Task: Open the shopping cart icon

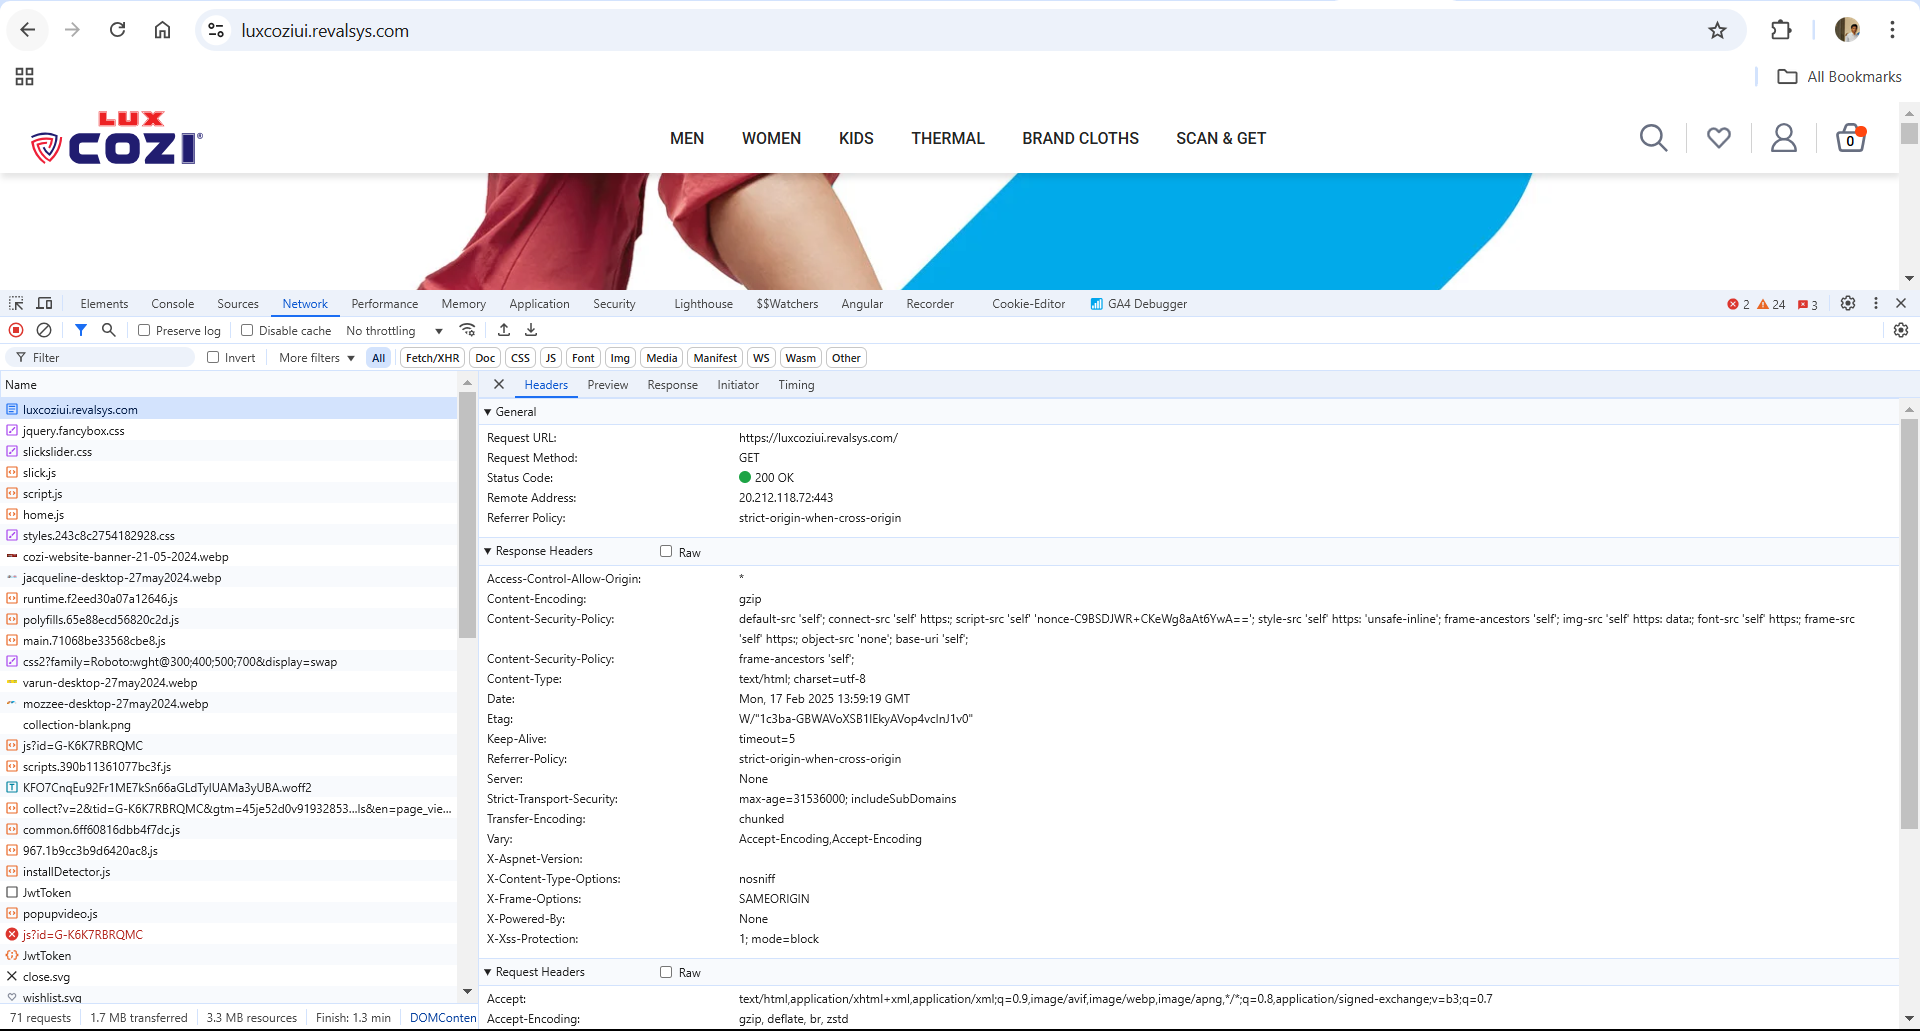Action: click(1850, 138)
